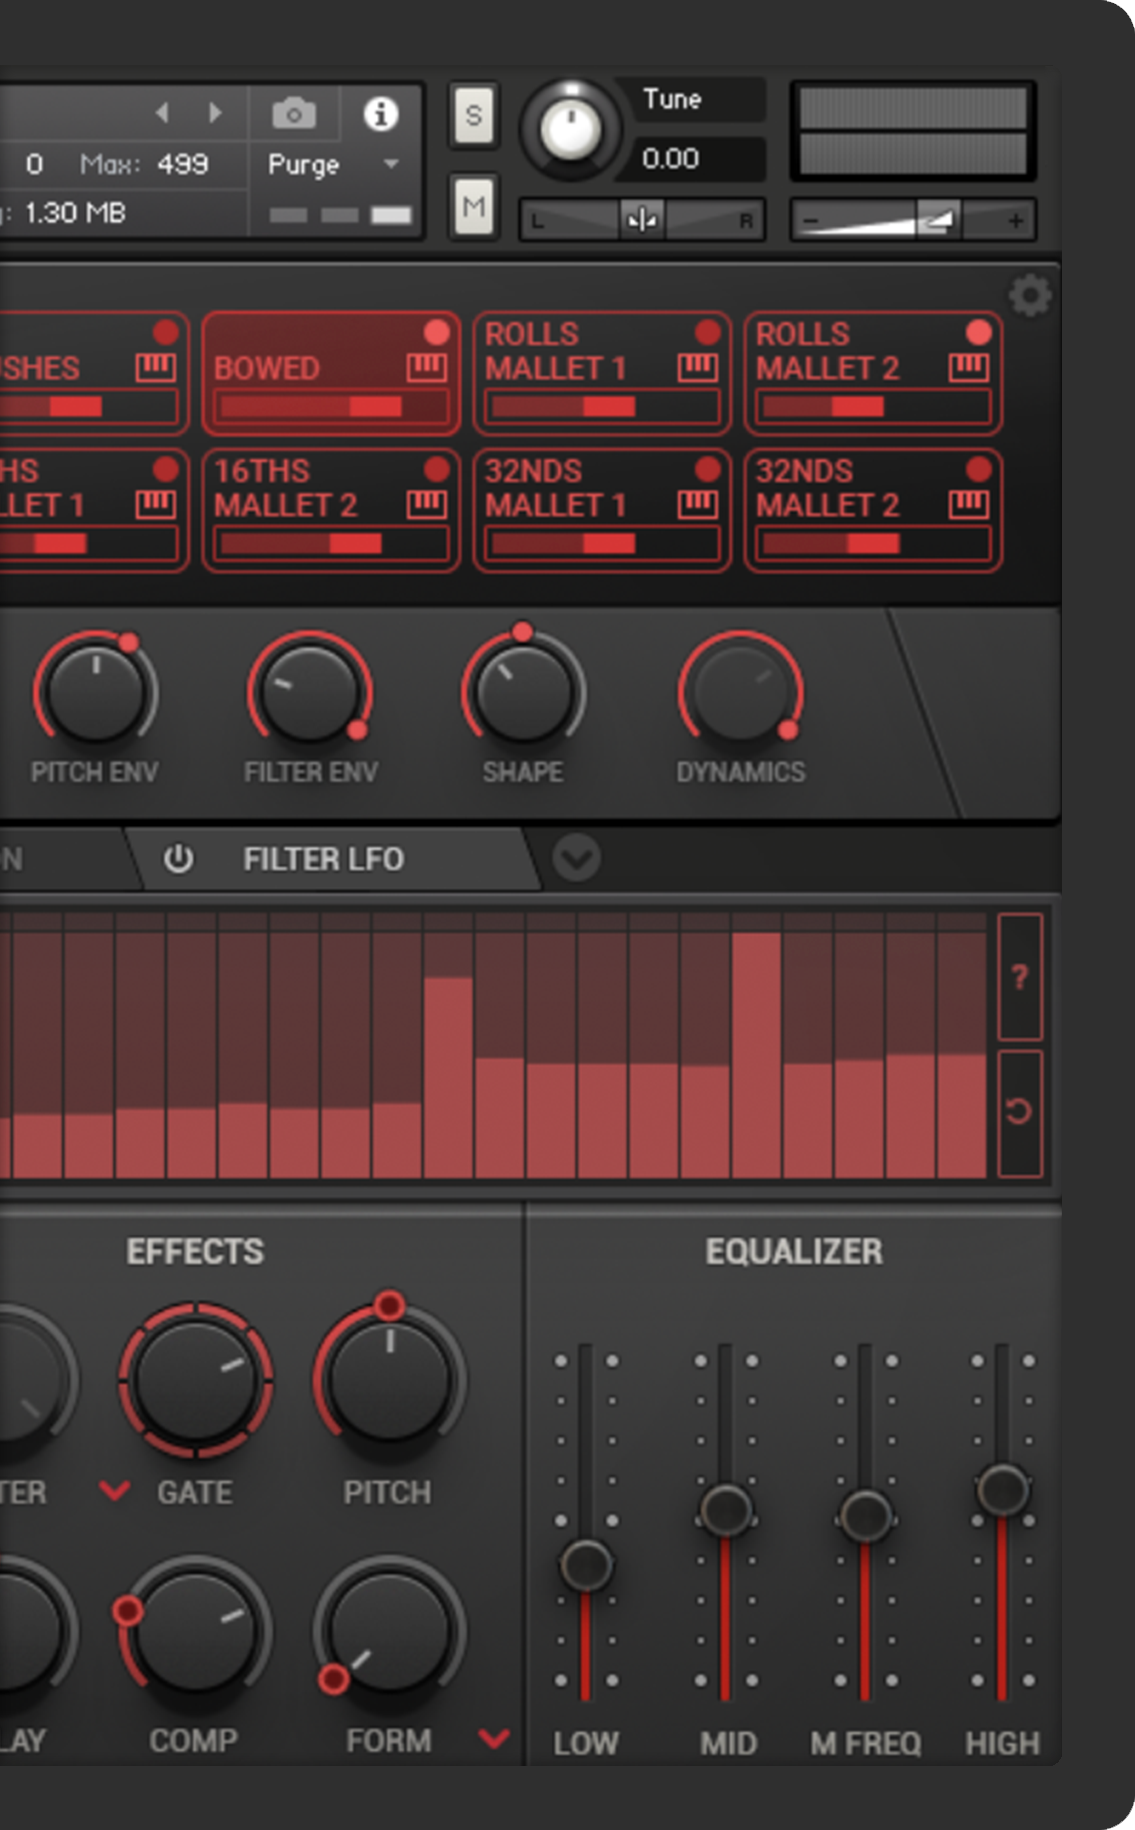This screenshot has width=1135, height=1830.
Task: Click the camera snapshot icon
Action: 294,114
